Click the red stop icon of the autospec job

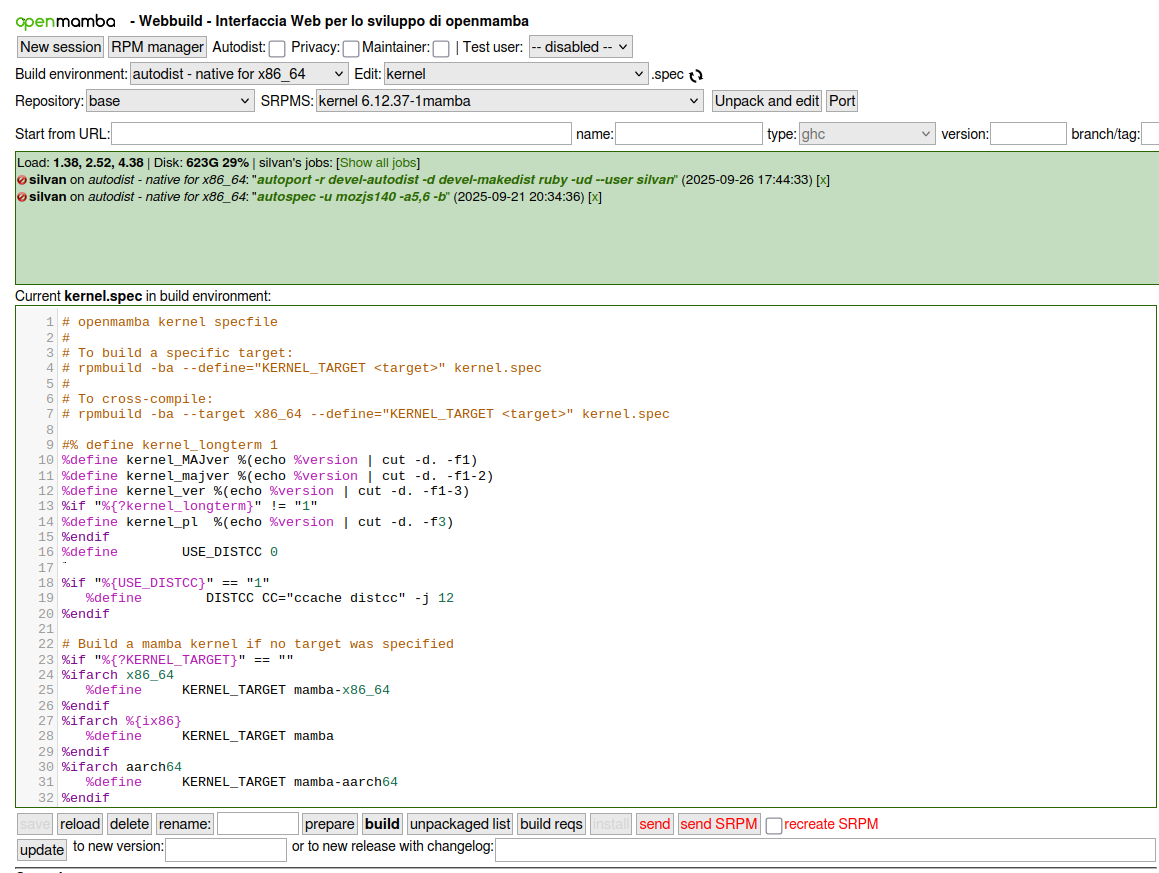click(x=22, y=197)
